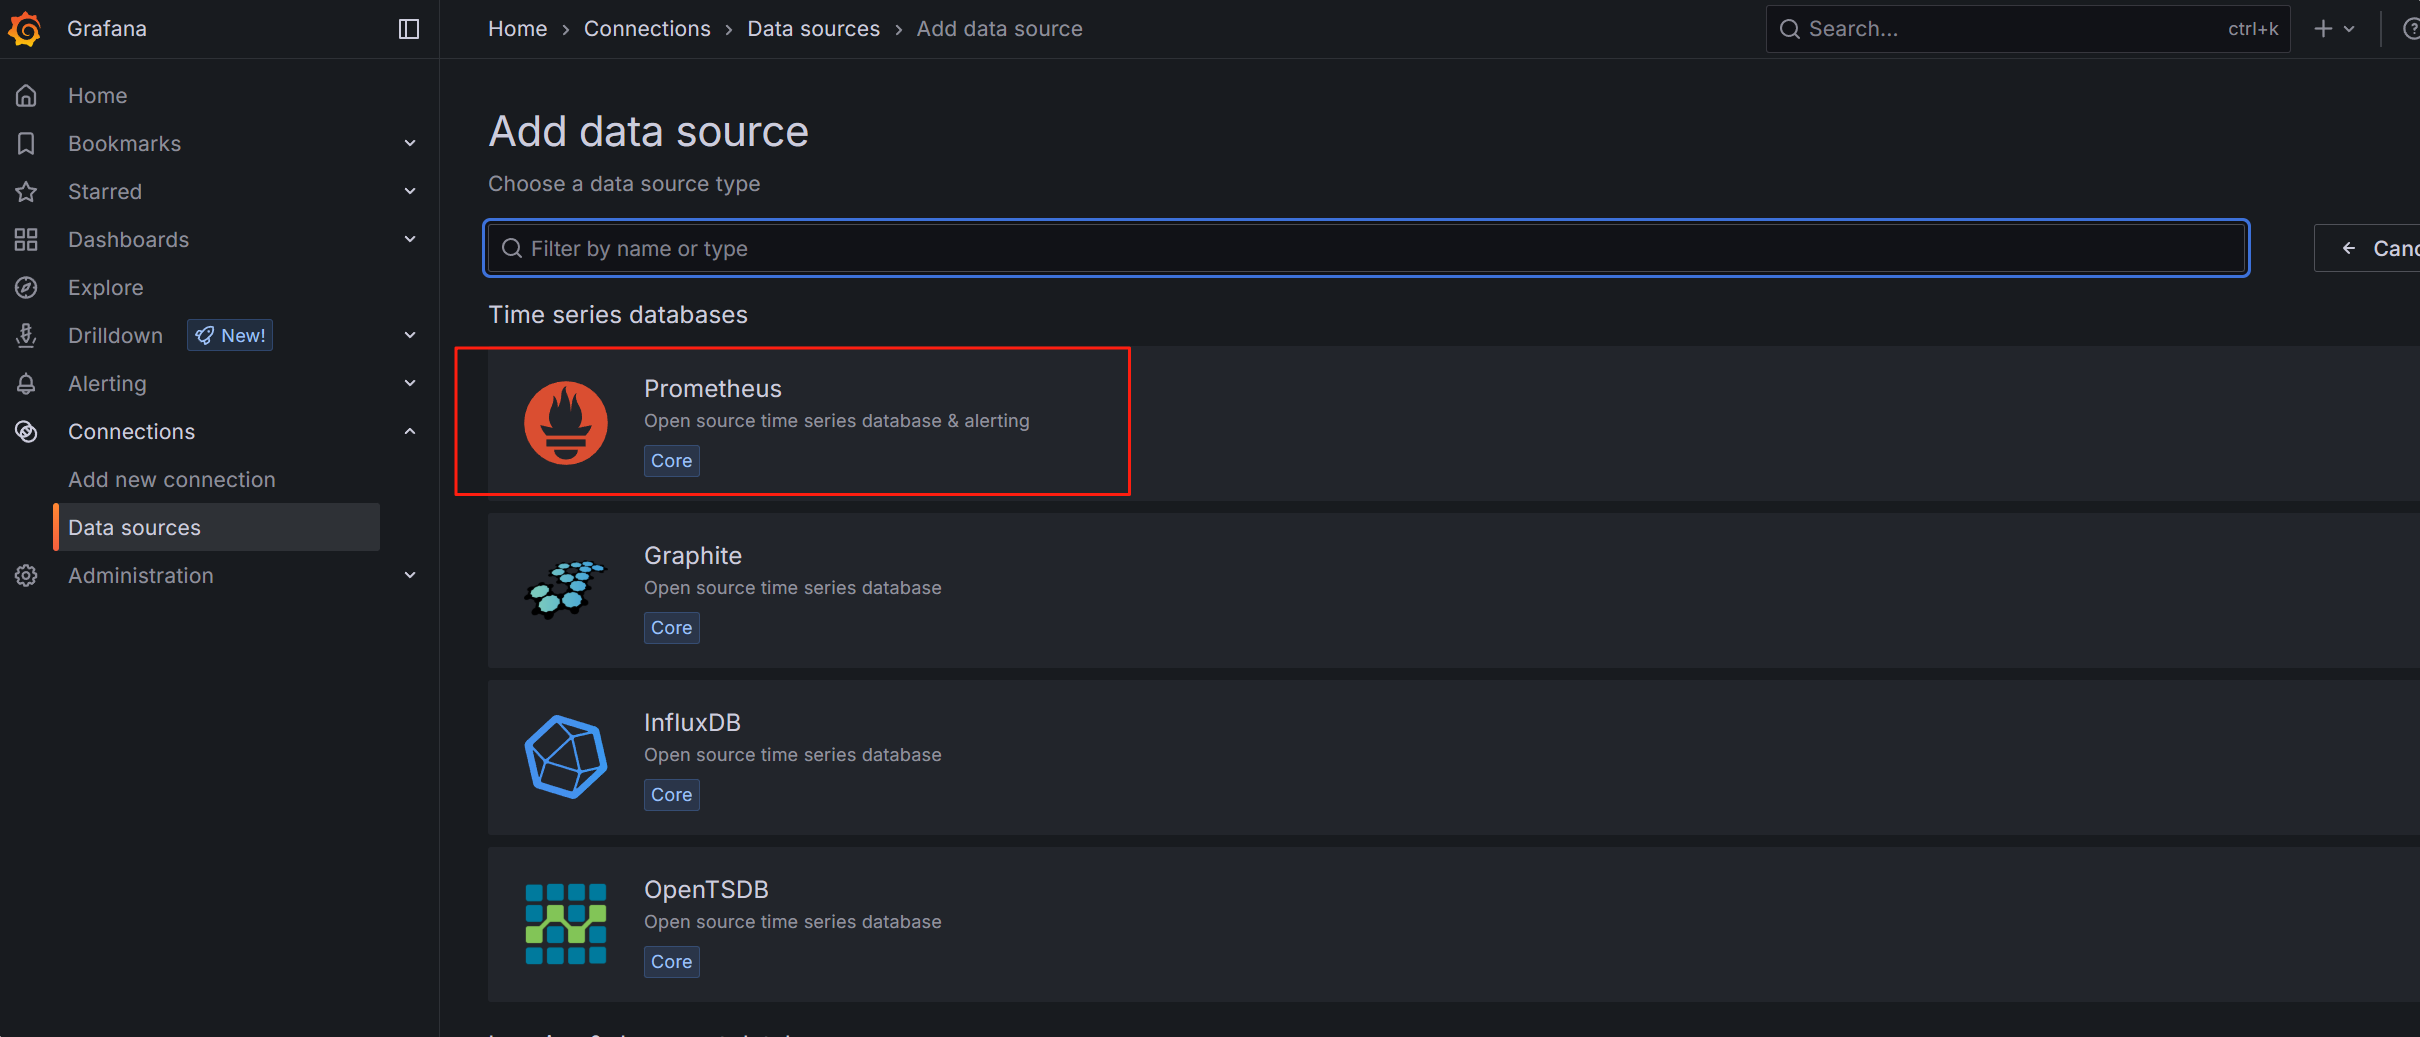Click Home breadcrumb link
The height and width of the screenshot is (1037, 2420).
point(518,29)
